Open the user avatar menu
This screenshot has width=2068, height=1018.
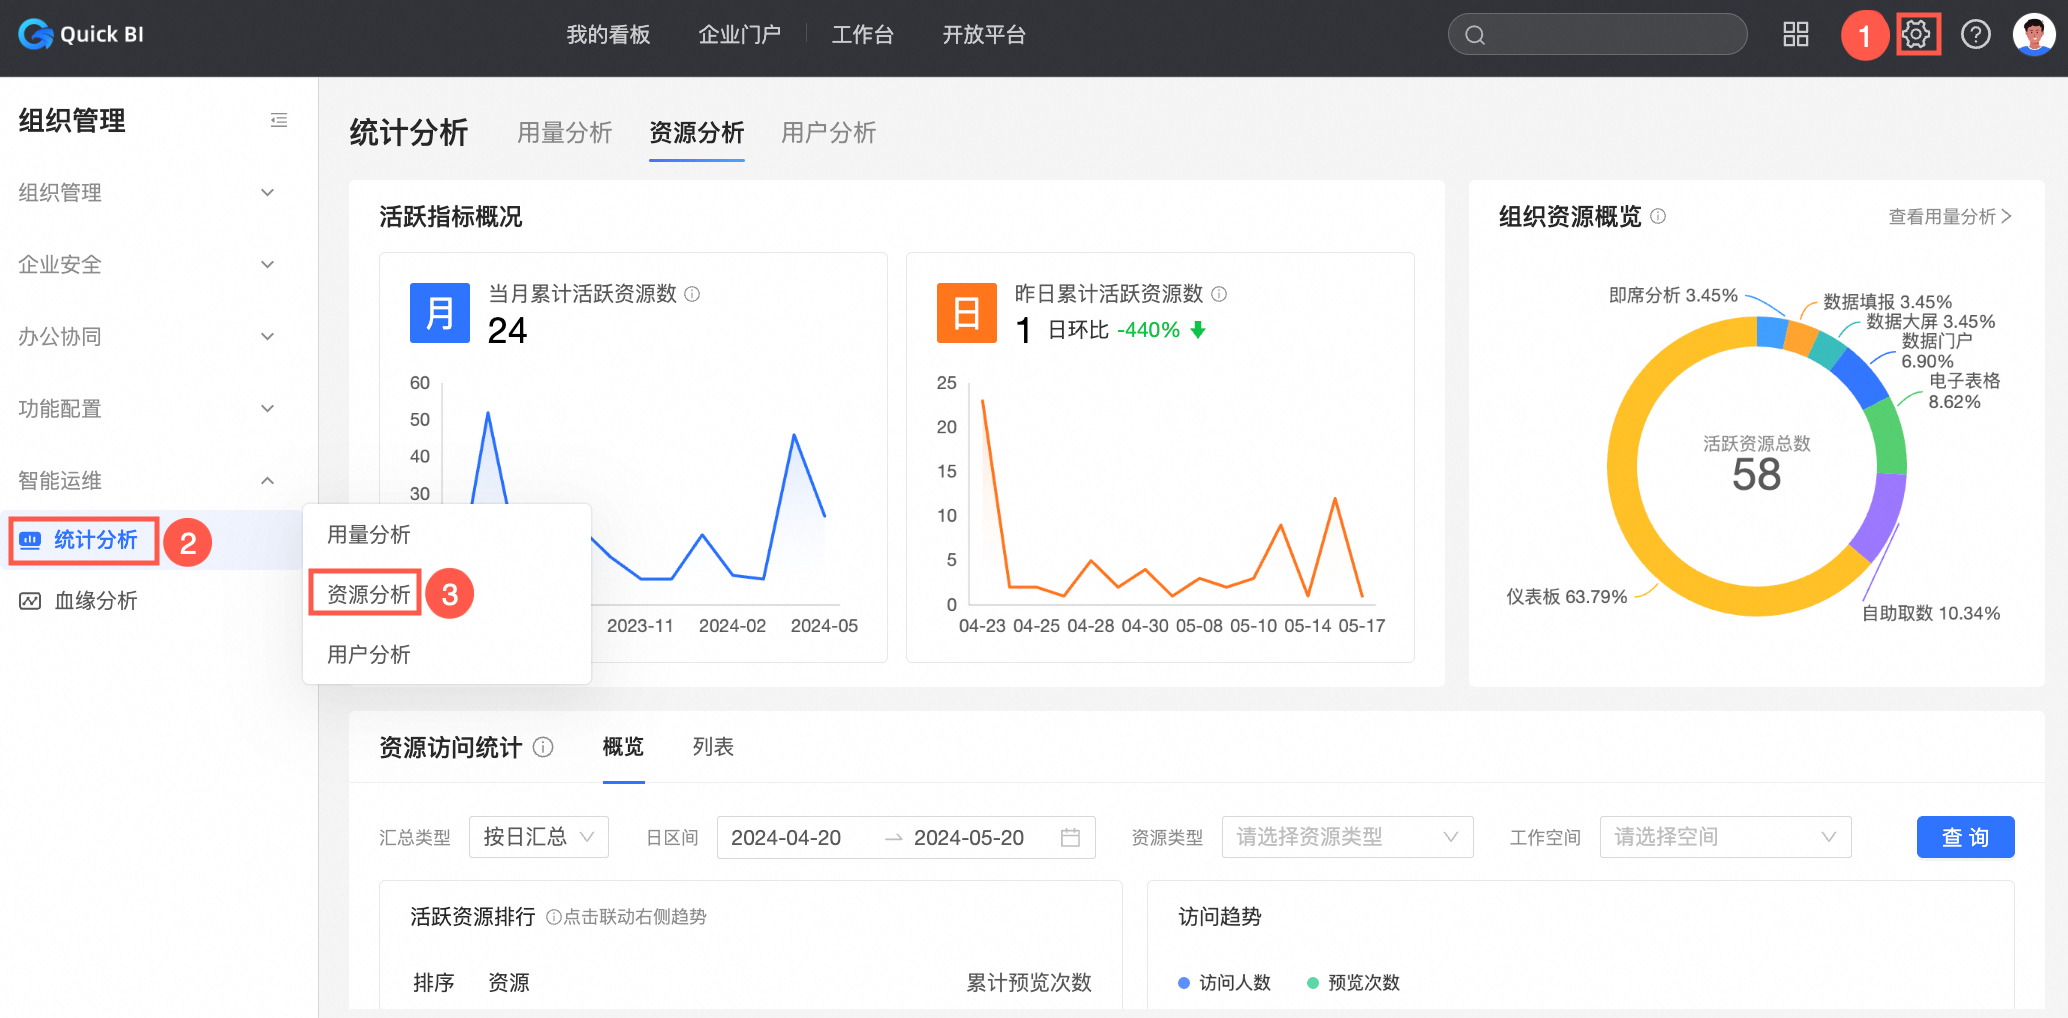pyautogui.click(x=2034, y=35)
